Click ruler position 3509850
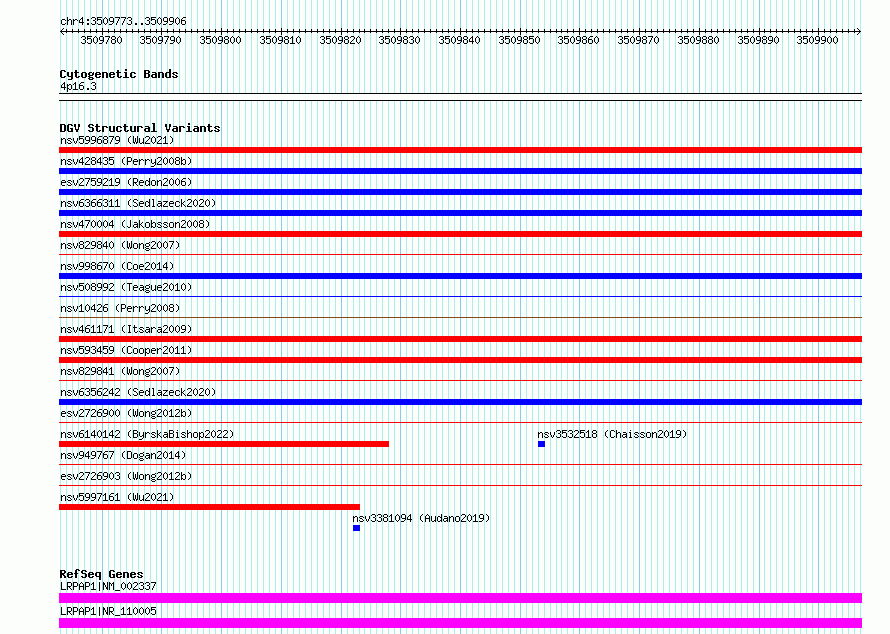The image size is (890, 634). 519,40
